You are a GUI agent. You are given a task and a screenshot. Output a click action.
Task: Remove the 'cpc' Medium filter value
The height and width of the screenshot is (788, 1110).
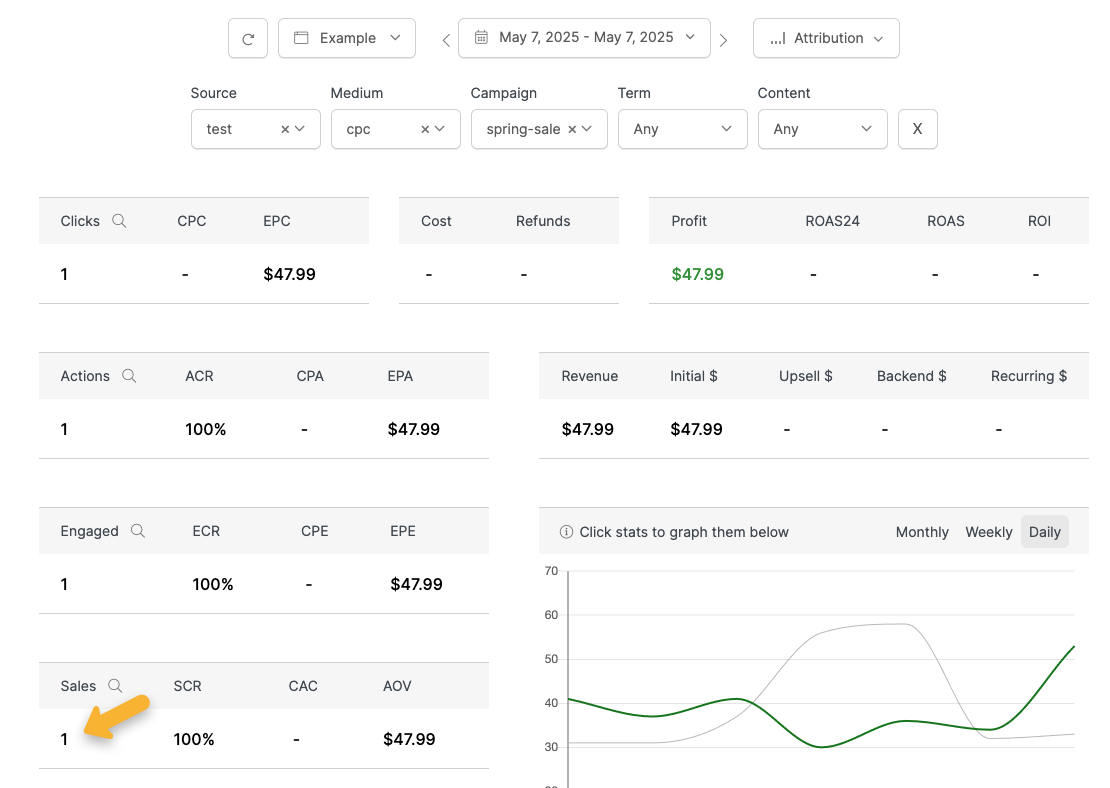pyautogui.click(x=425, y=129)
